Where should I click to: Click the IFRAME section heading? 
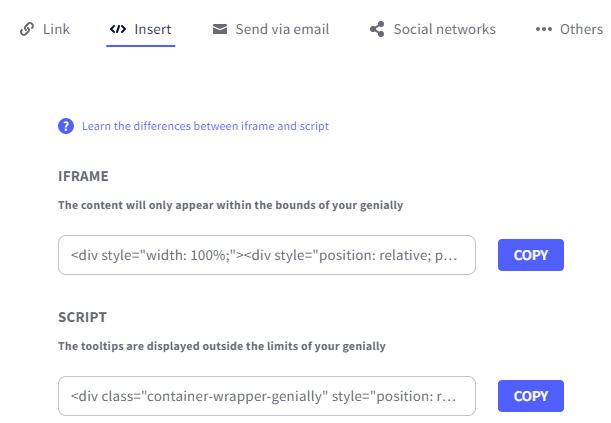click(x=83, y=176)
